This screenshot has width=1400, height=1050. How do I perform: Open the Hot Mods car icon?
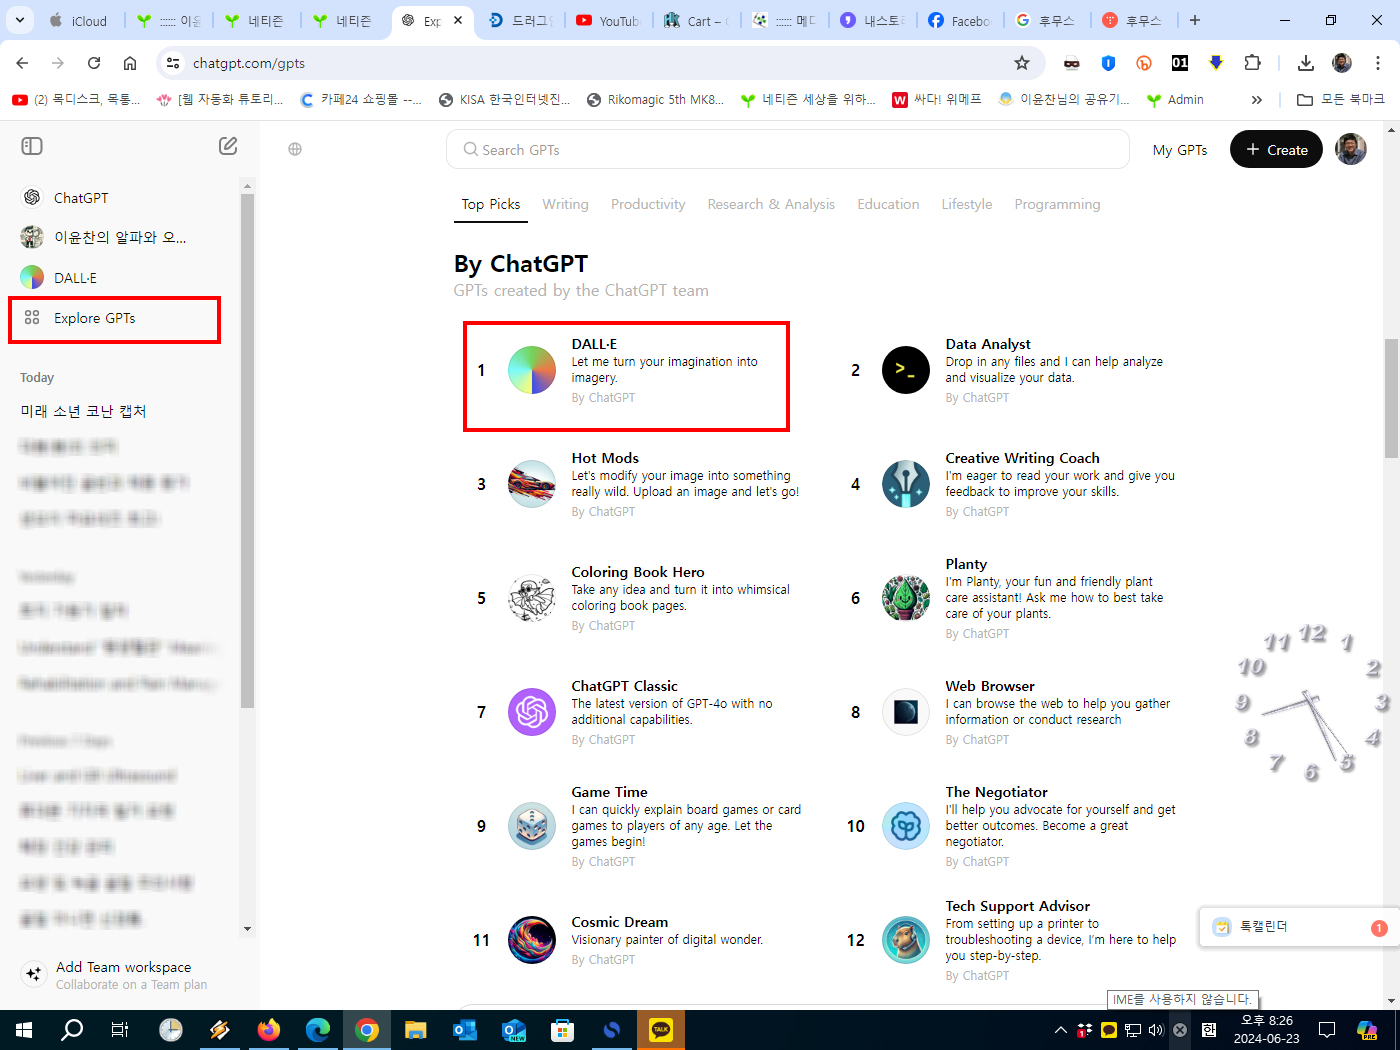coord(532,484)
